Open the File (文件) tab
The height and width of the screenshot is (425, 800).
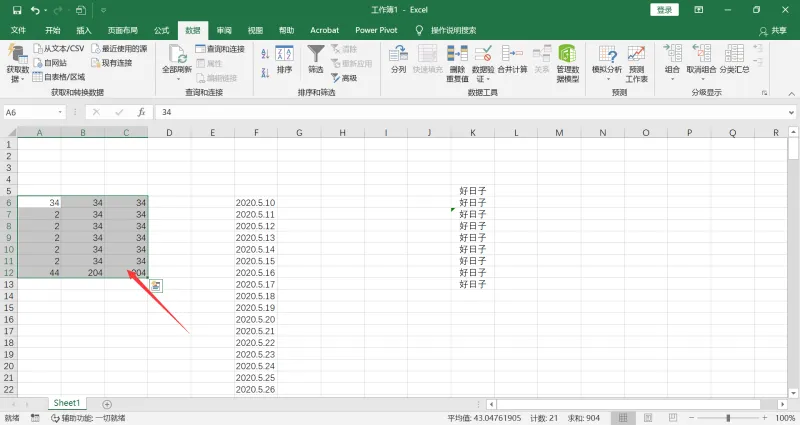(x=18, y=30)
